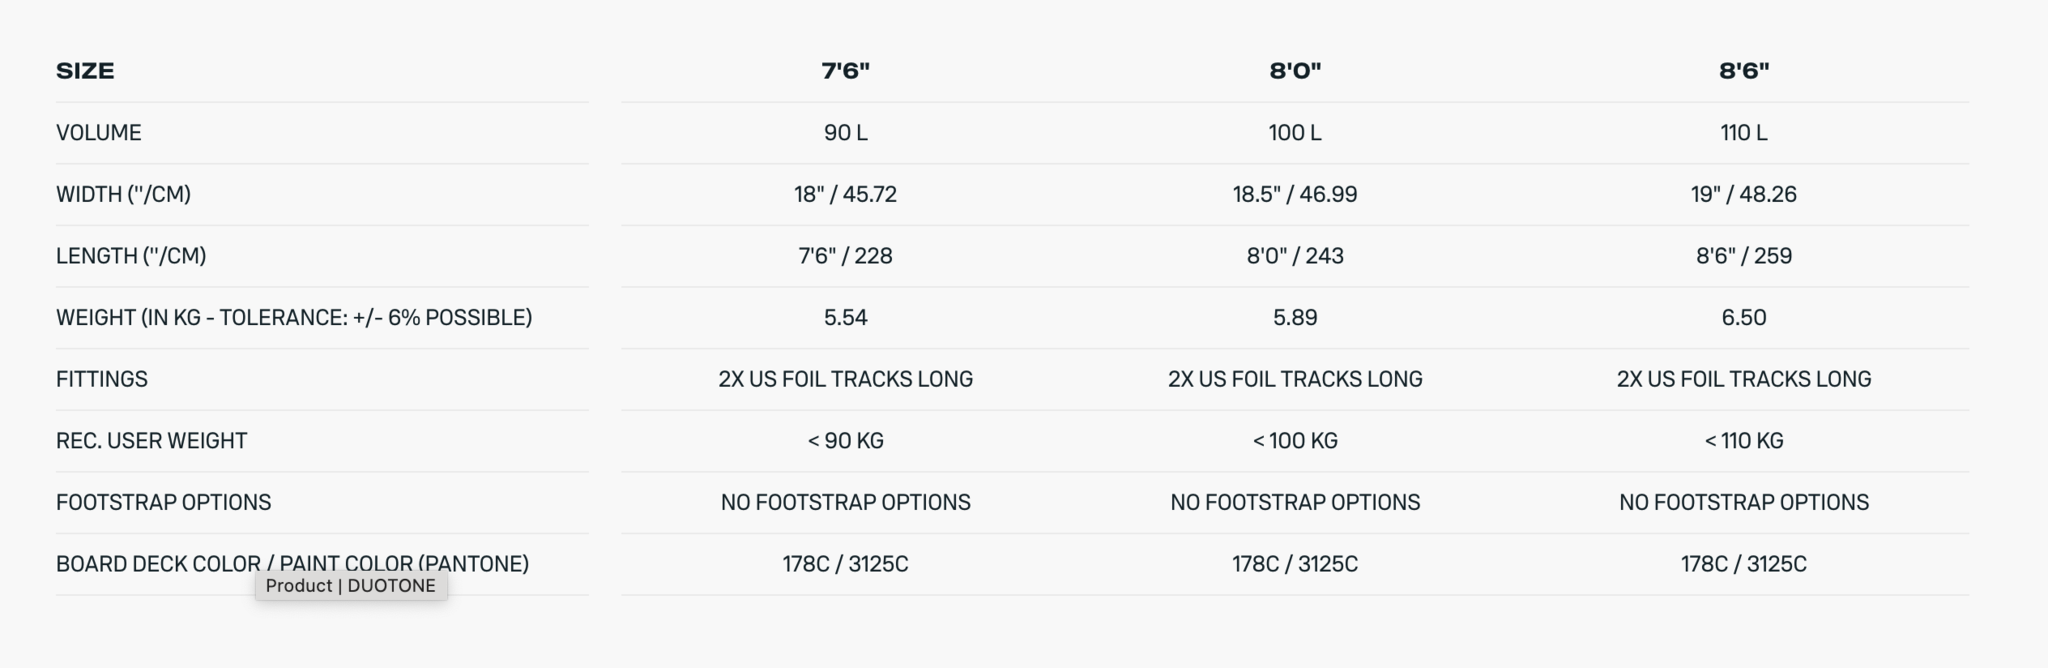Click the 110 L volume value

coord(1744,133)
